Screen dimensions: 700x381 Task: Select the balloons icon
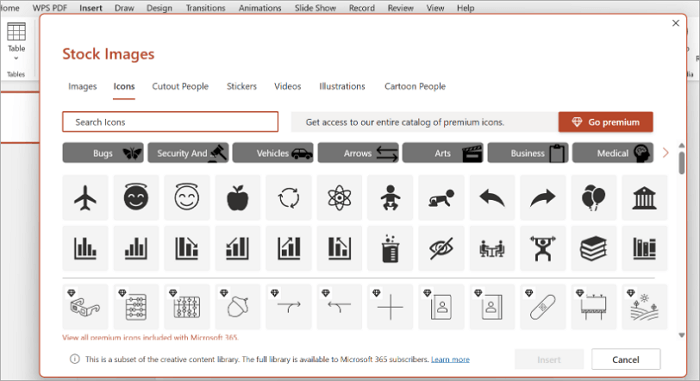click(x=593, y=197)
